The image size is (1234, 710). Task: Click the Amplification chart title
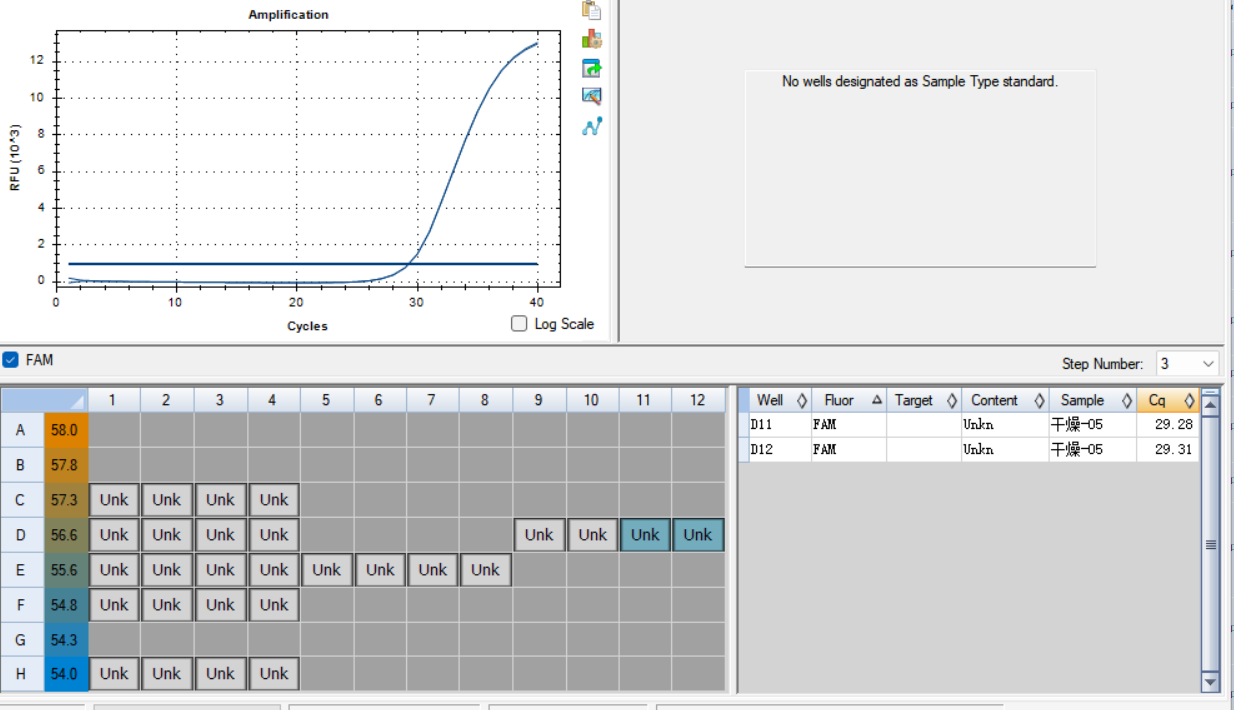click(x=288, y=14)
